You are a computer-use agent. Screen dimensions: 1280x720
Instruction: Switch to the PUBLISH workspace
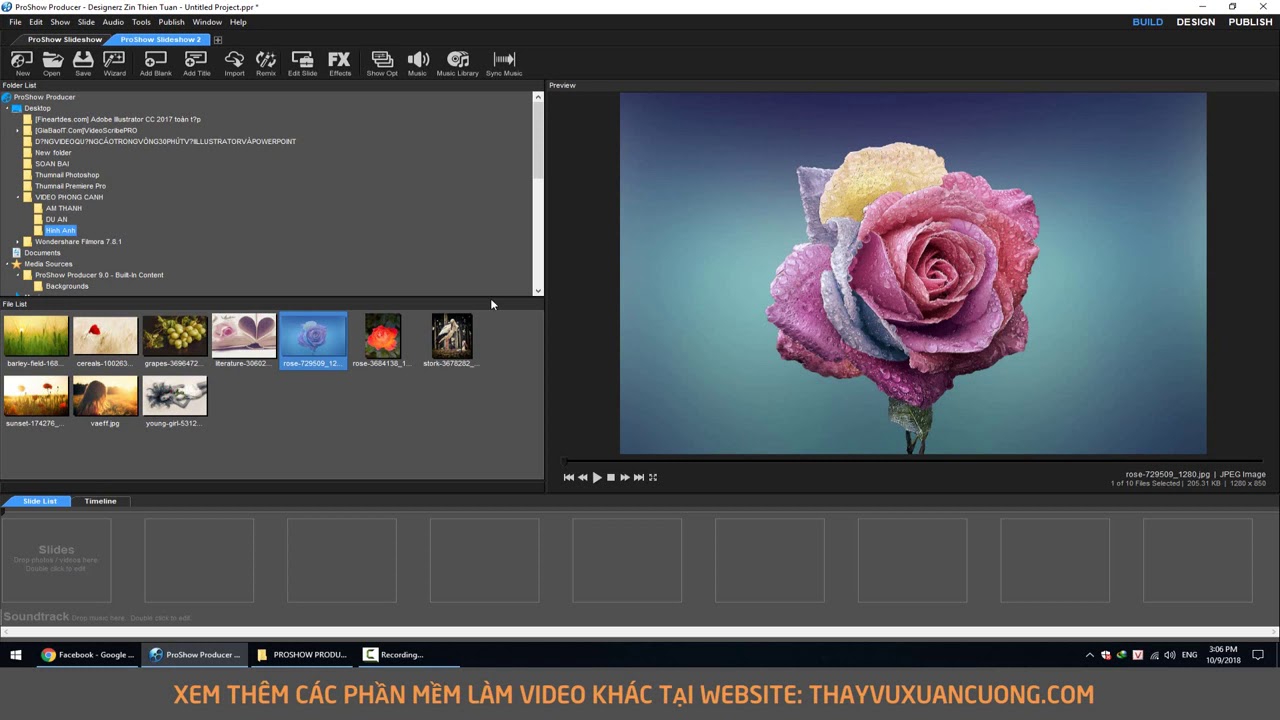(x=1250, y=22)
